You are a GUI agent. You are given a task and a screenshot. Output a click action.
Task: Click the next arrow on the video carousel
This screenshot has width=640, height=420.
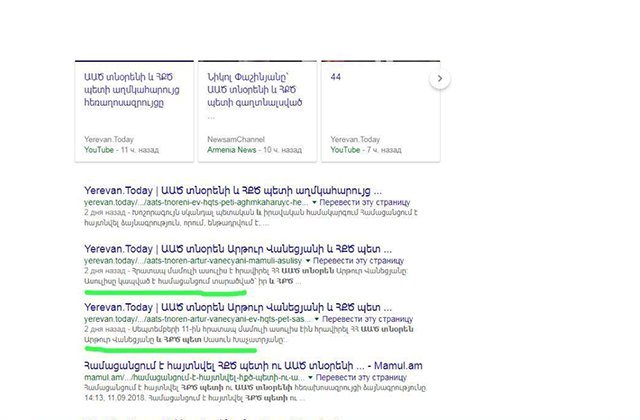pyautogui.click(x=439, y=78)
